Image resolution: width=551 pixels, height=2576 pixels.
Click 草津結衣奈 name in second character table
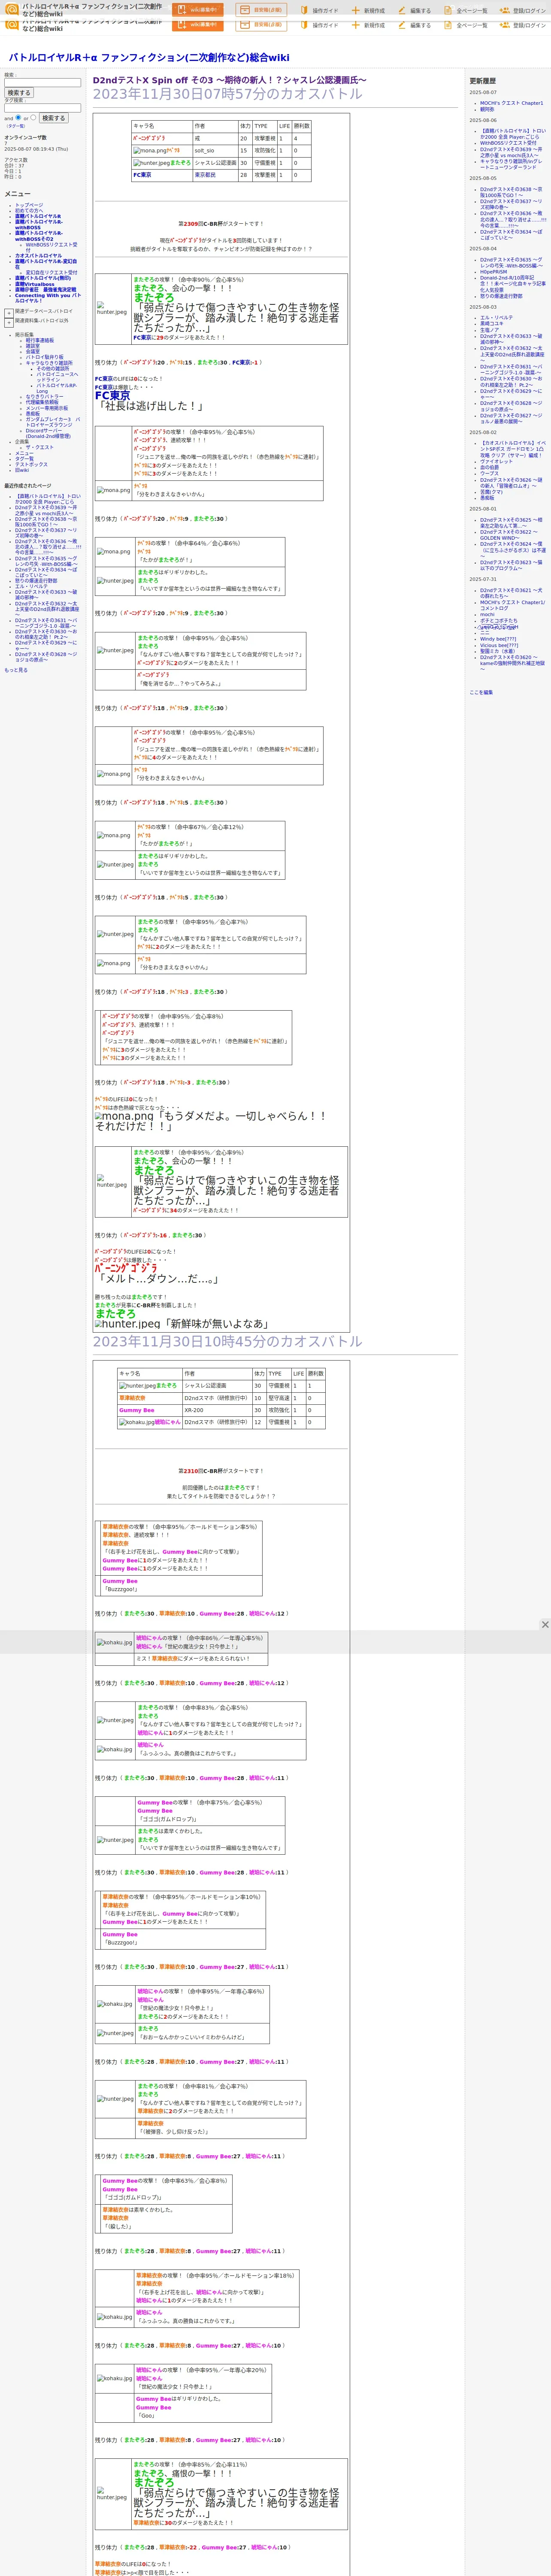pos(132,1398)
